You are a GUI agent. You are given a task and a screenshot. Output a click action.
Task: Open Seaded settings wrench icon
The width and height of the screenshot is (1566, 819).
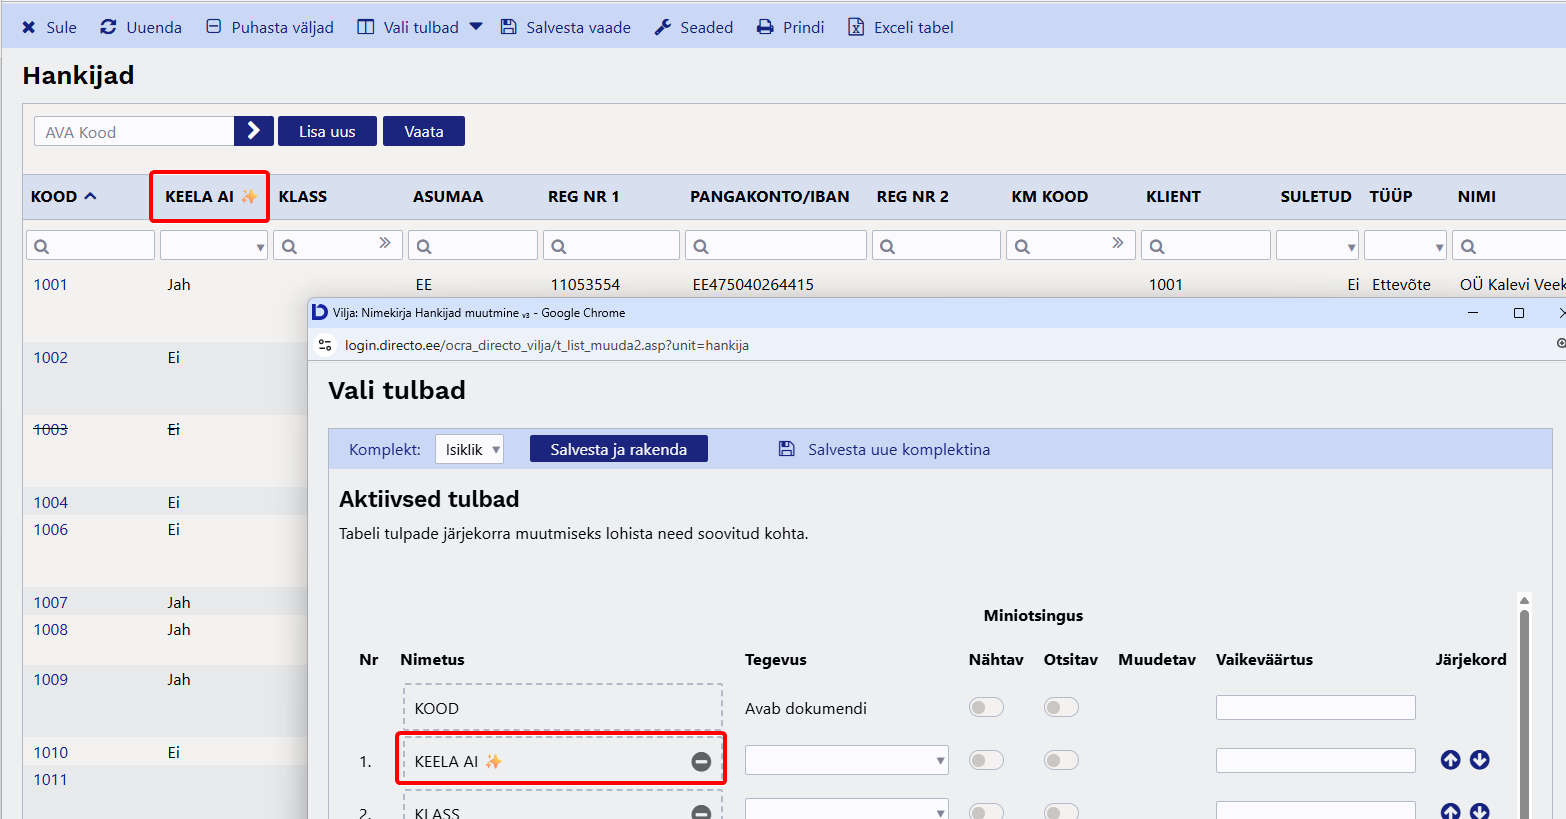click(663, 27)
